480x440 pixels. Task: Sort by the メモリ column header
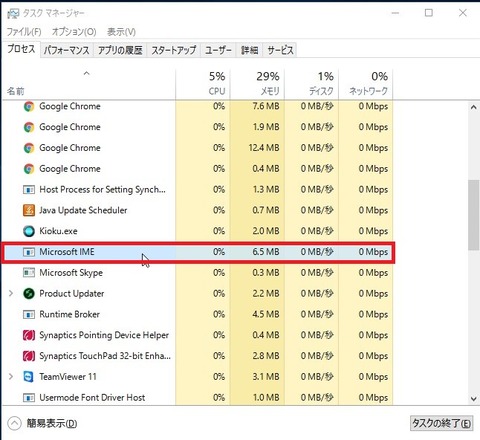257,84
